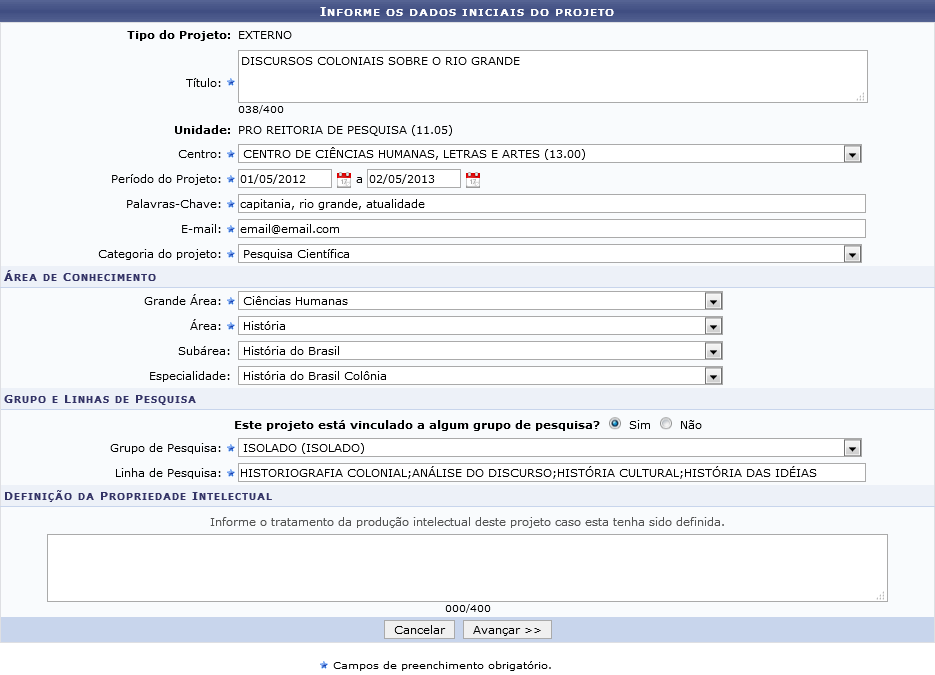Click the E-mail input field
Screen dimensions: 935x675
point(550,228)
